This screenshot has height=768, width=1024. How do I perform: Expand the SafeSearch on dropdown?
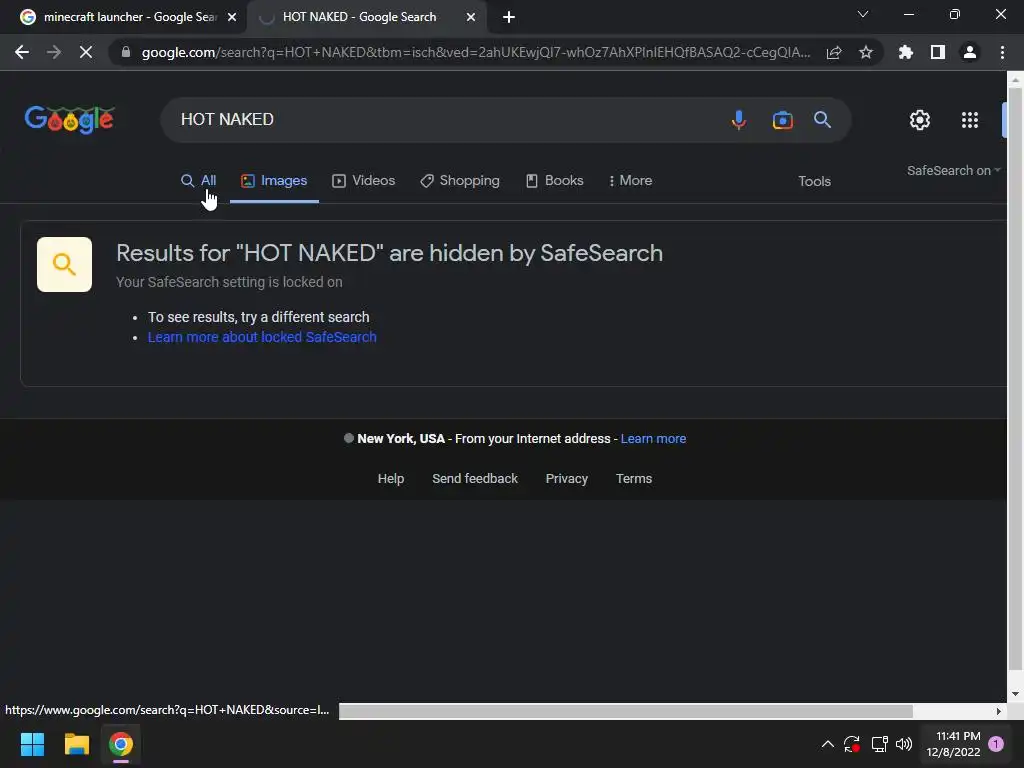coord(953,170)
